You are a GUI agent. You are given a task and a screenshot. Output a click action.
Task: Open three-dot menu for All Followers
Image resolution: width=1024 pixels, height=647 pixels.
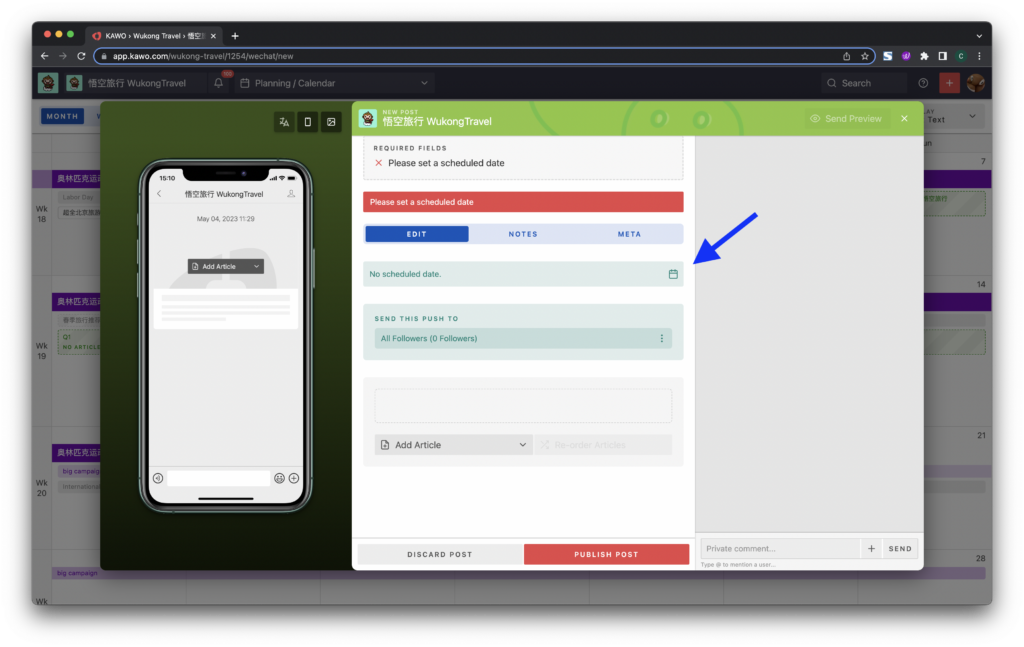click(x=662, y=338)
